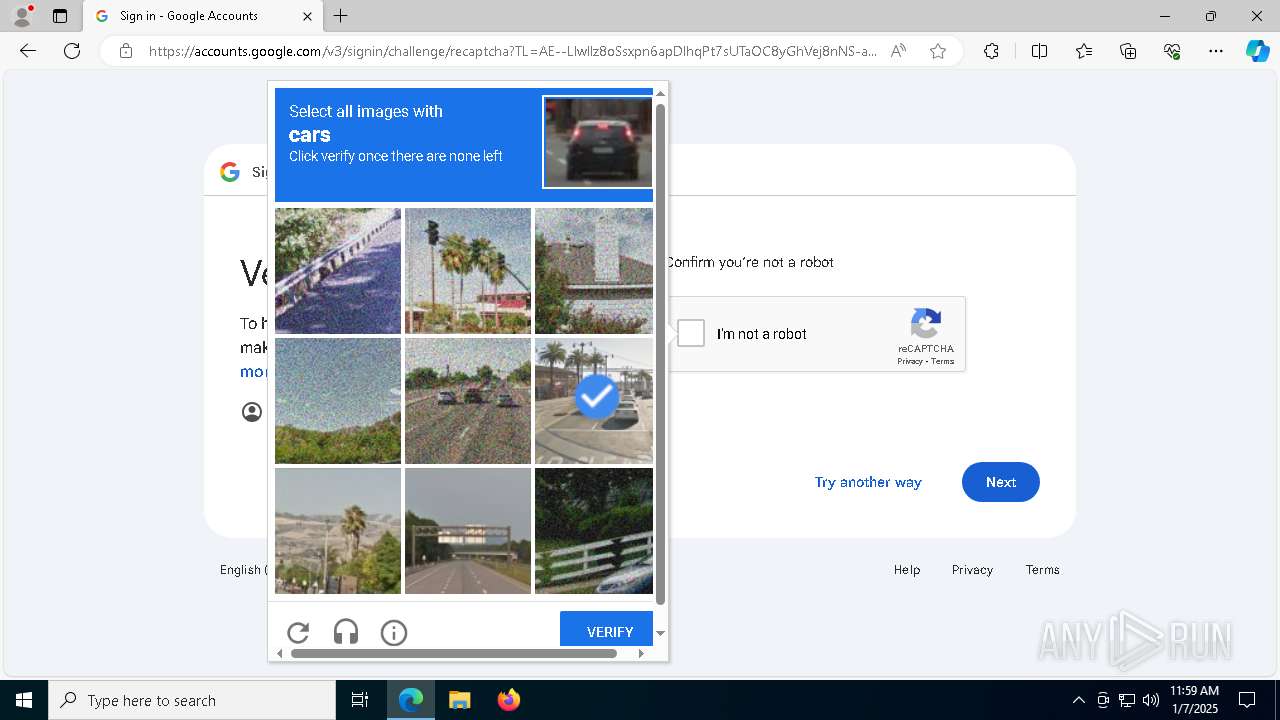Open the reCAPTCHA Privacy link
This screenshot has width=1280, height=720.
point(909,361)
